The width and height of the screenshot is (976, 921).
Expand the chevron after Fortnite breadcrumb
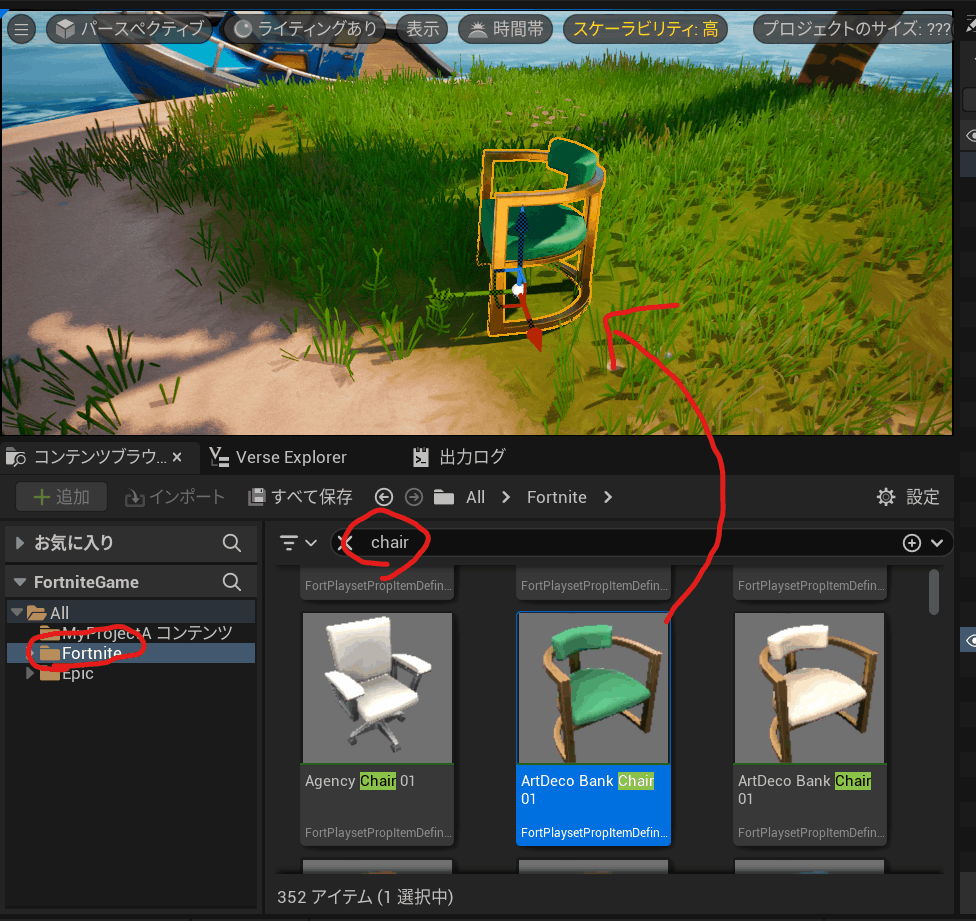608,497
